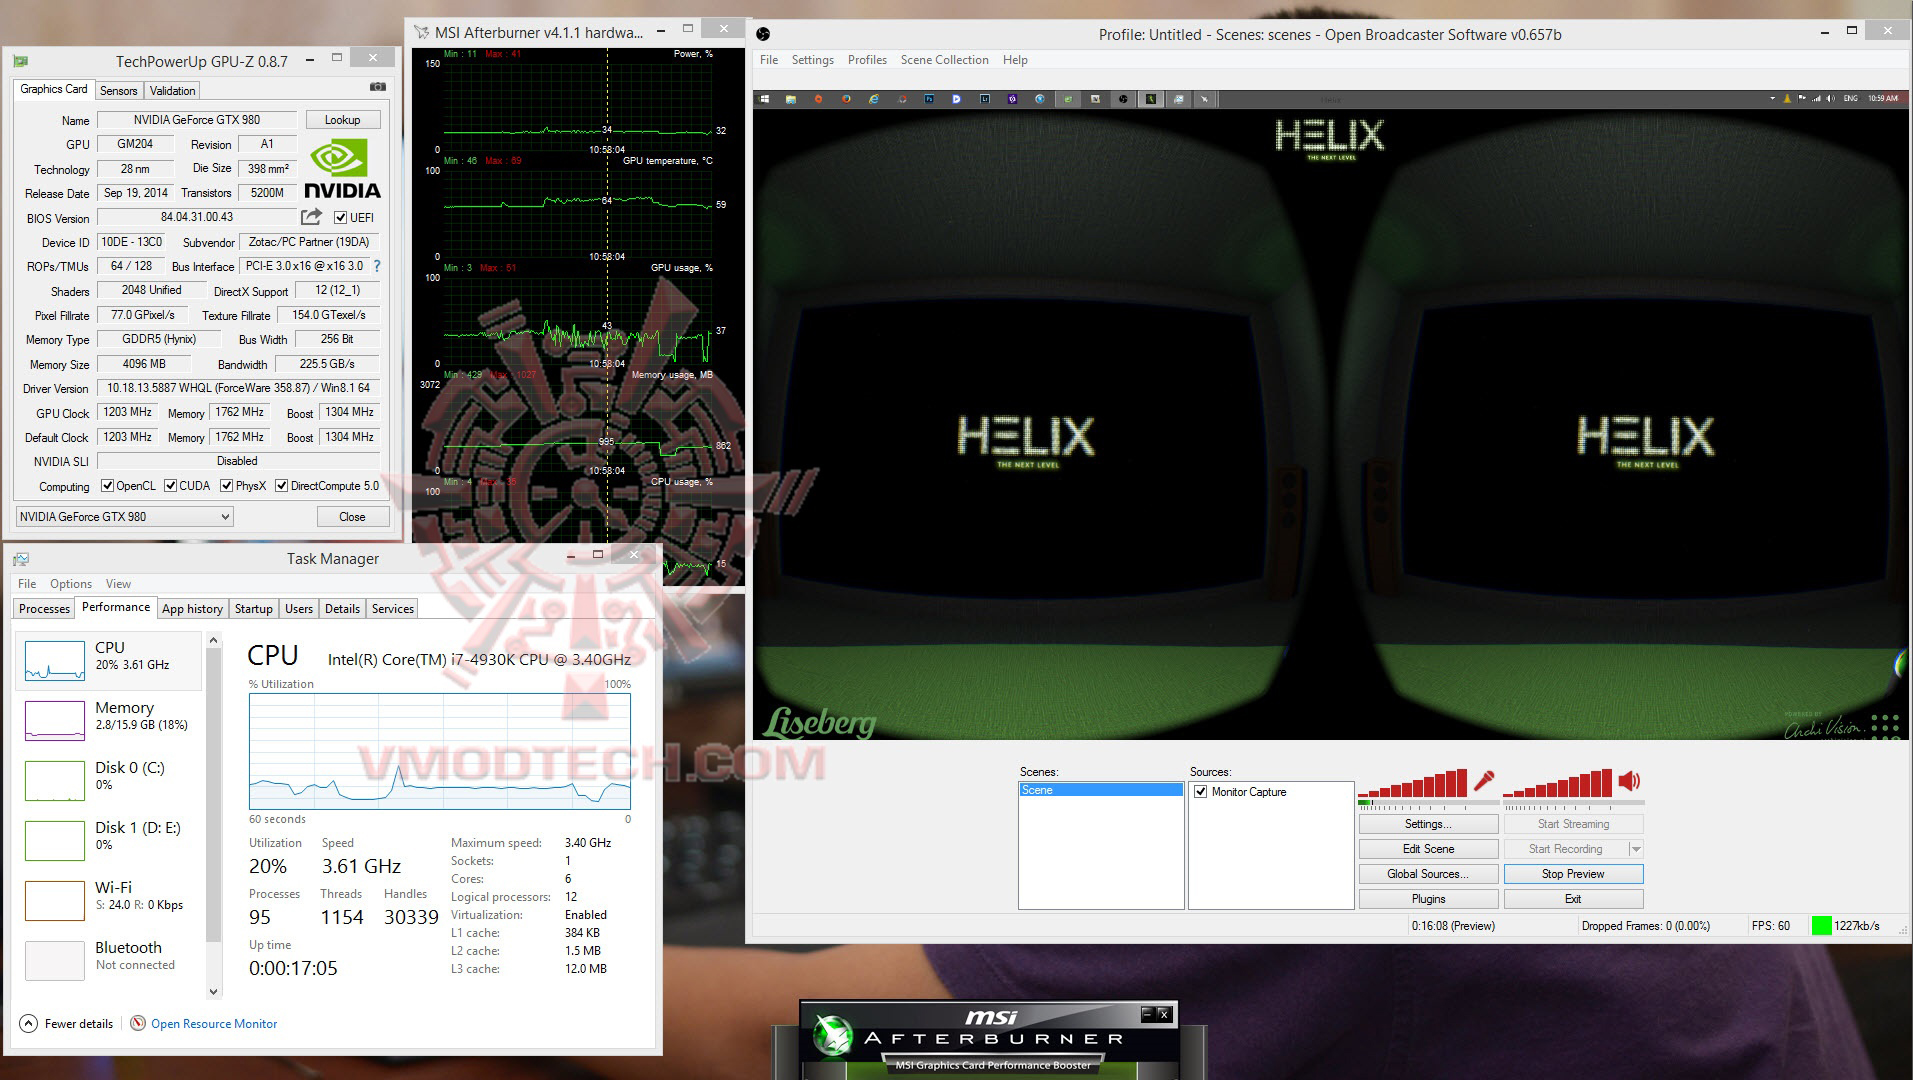The image size is (1913, 1080).
Task: Open the Scene Collection menu in OBS
Action: click(944, 60)
